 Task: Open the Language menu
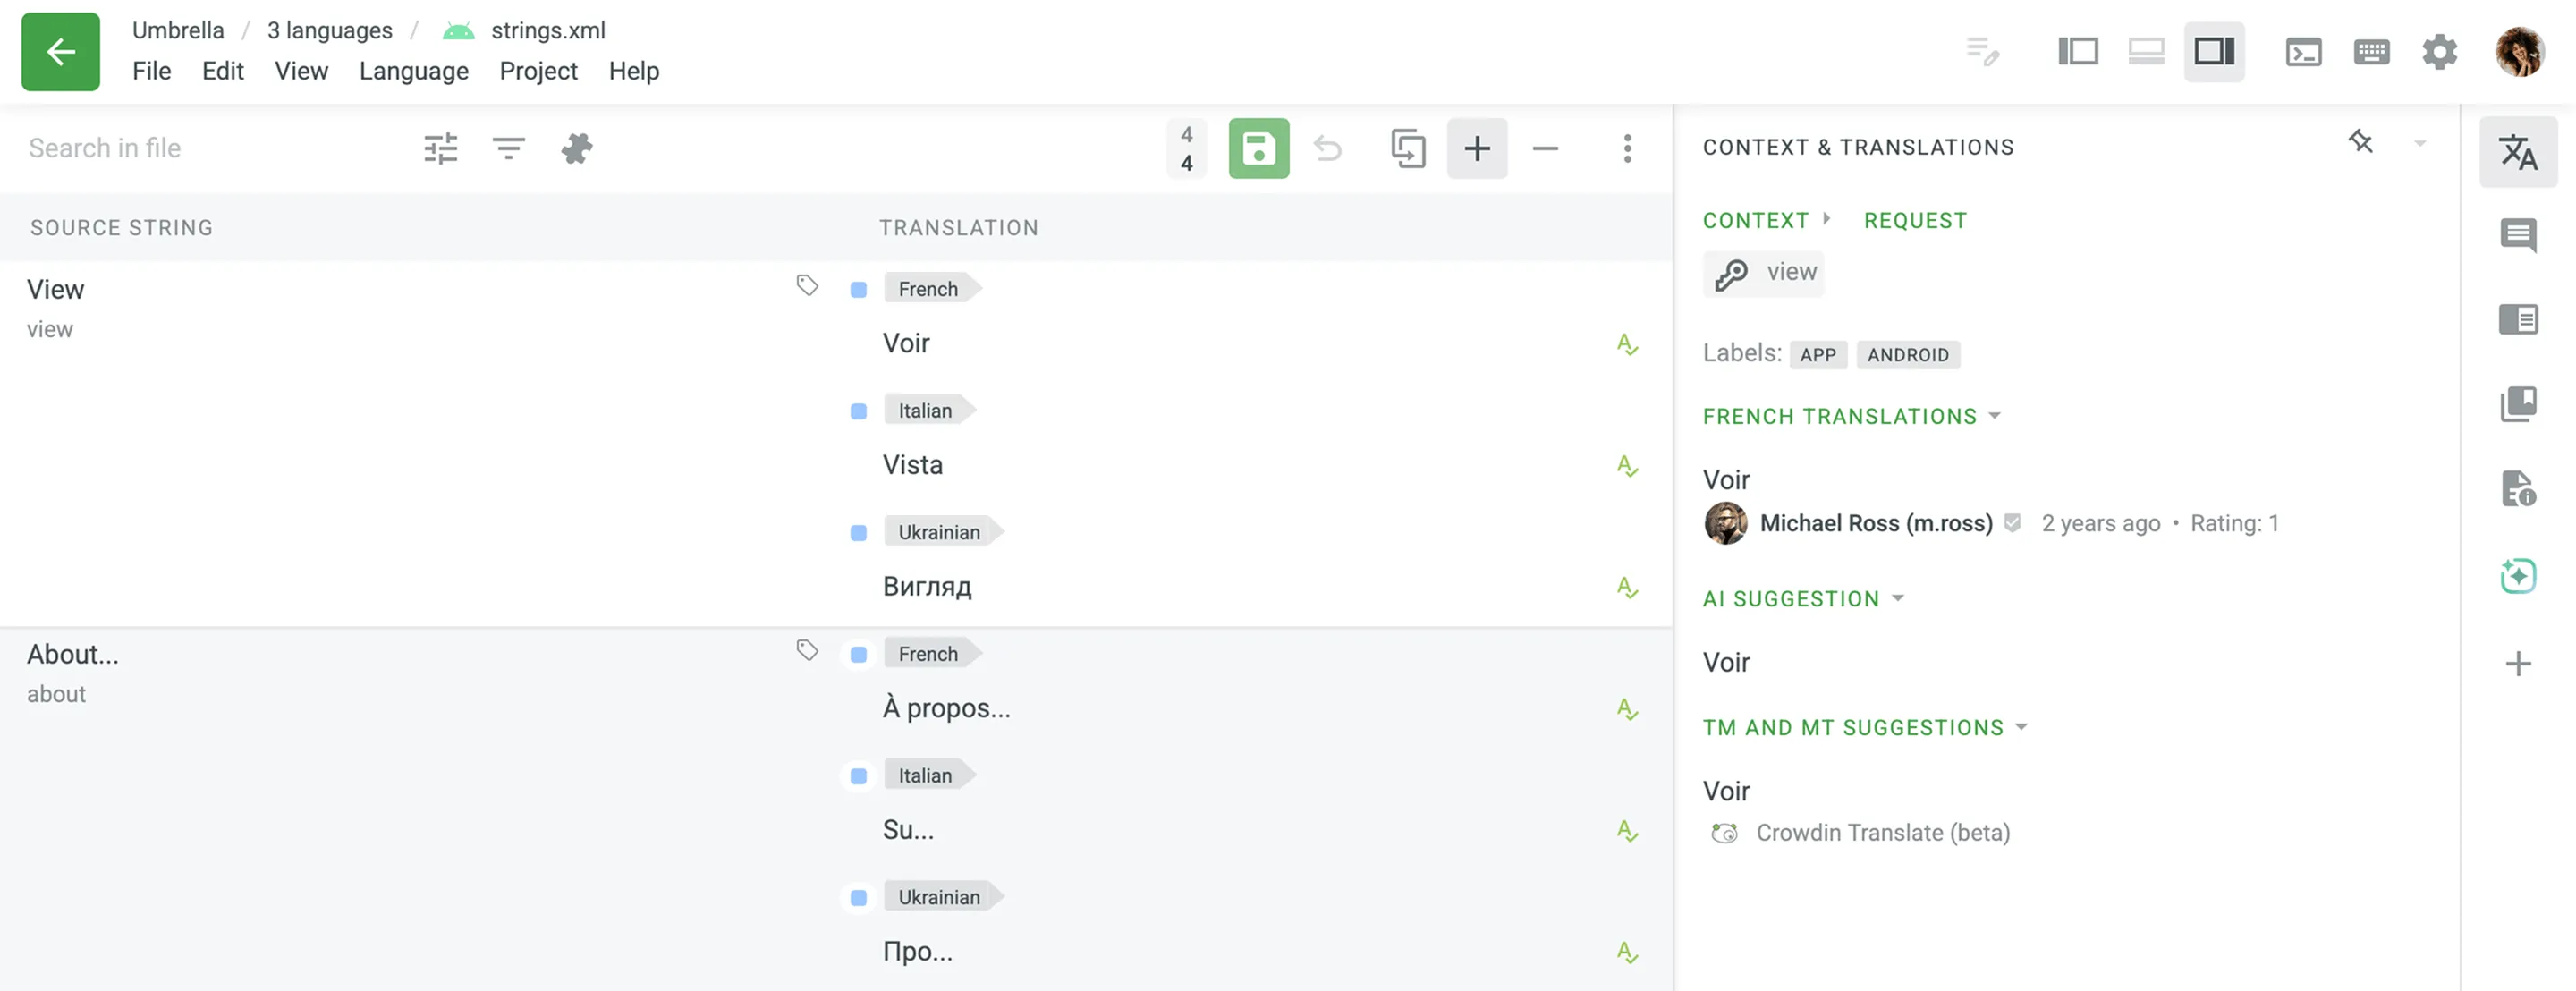click(414, 70)
